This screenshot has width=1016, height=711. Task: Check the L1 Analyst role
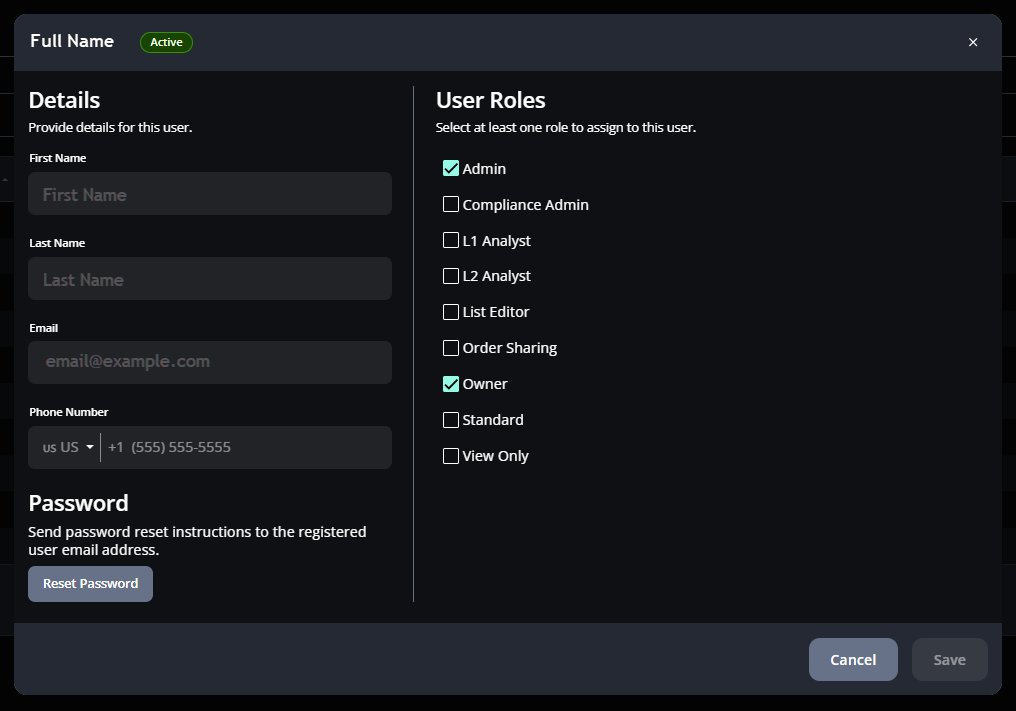(x=451, y=240)
